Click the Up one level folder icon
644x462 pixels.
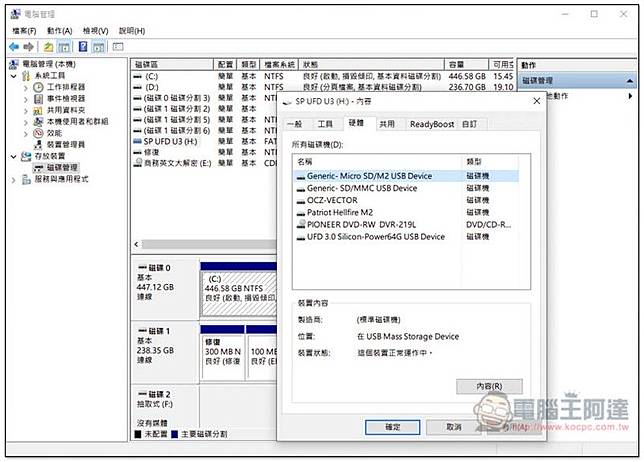(48, 47)
